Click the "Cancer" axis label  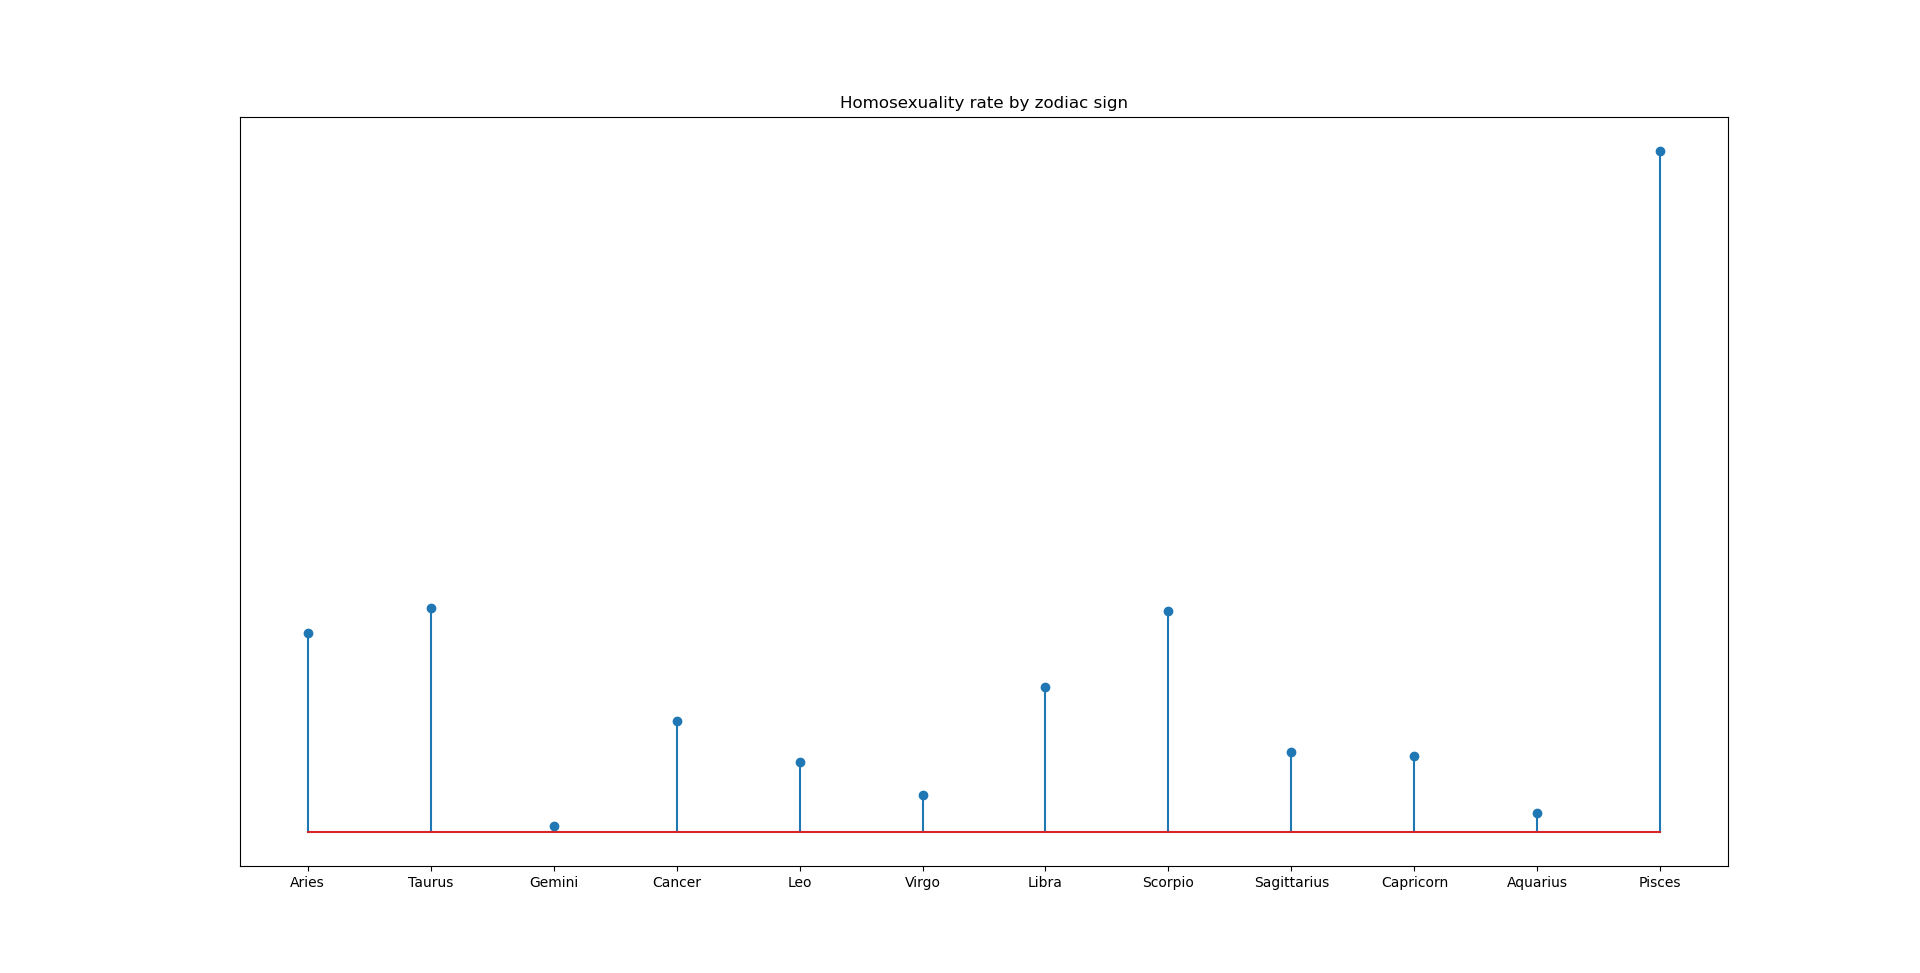pyautogui.click(x=677, y=882)
